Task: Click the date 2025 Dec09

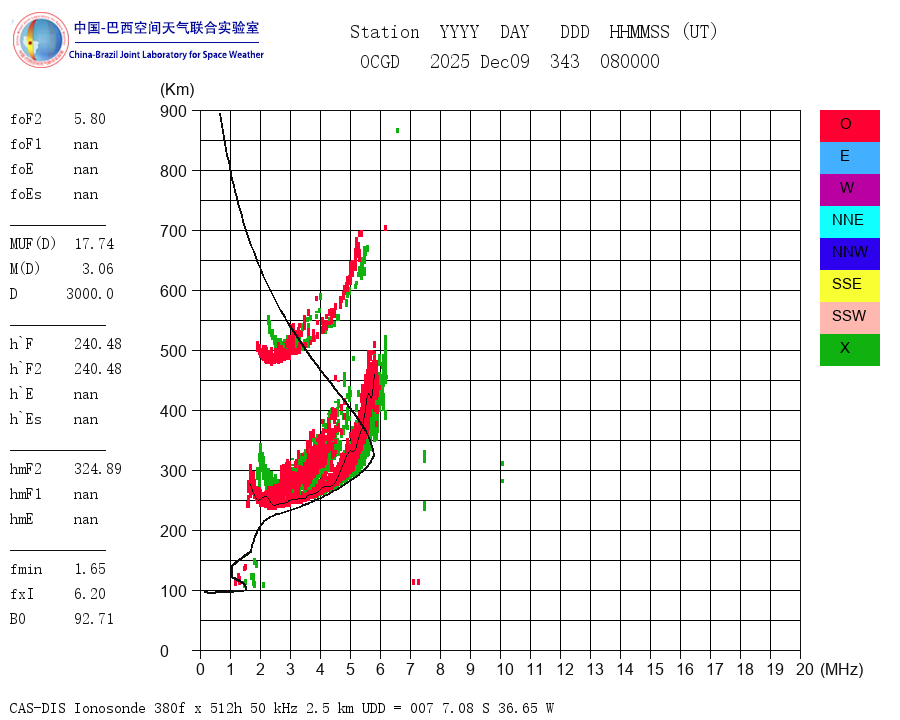Action: coord(480,61)
